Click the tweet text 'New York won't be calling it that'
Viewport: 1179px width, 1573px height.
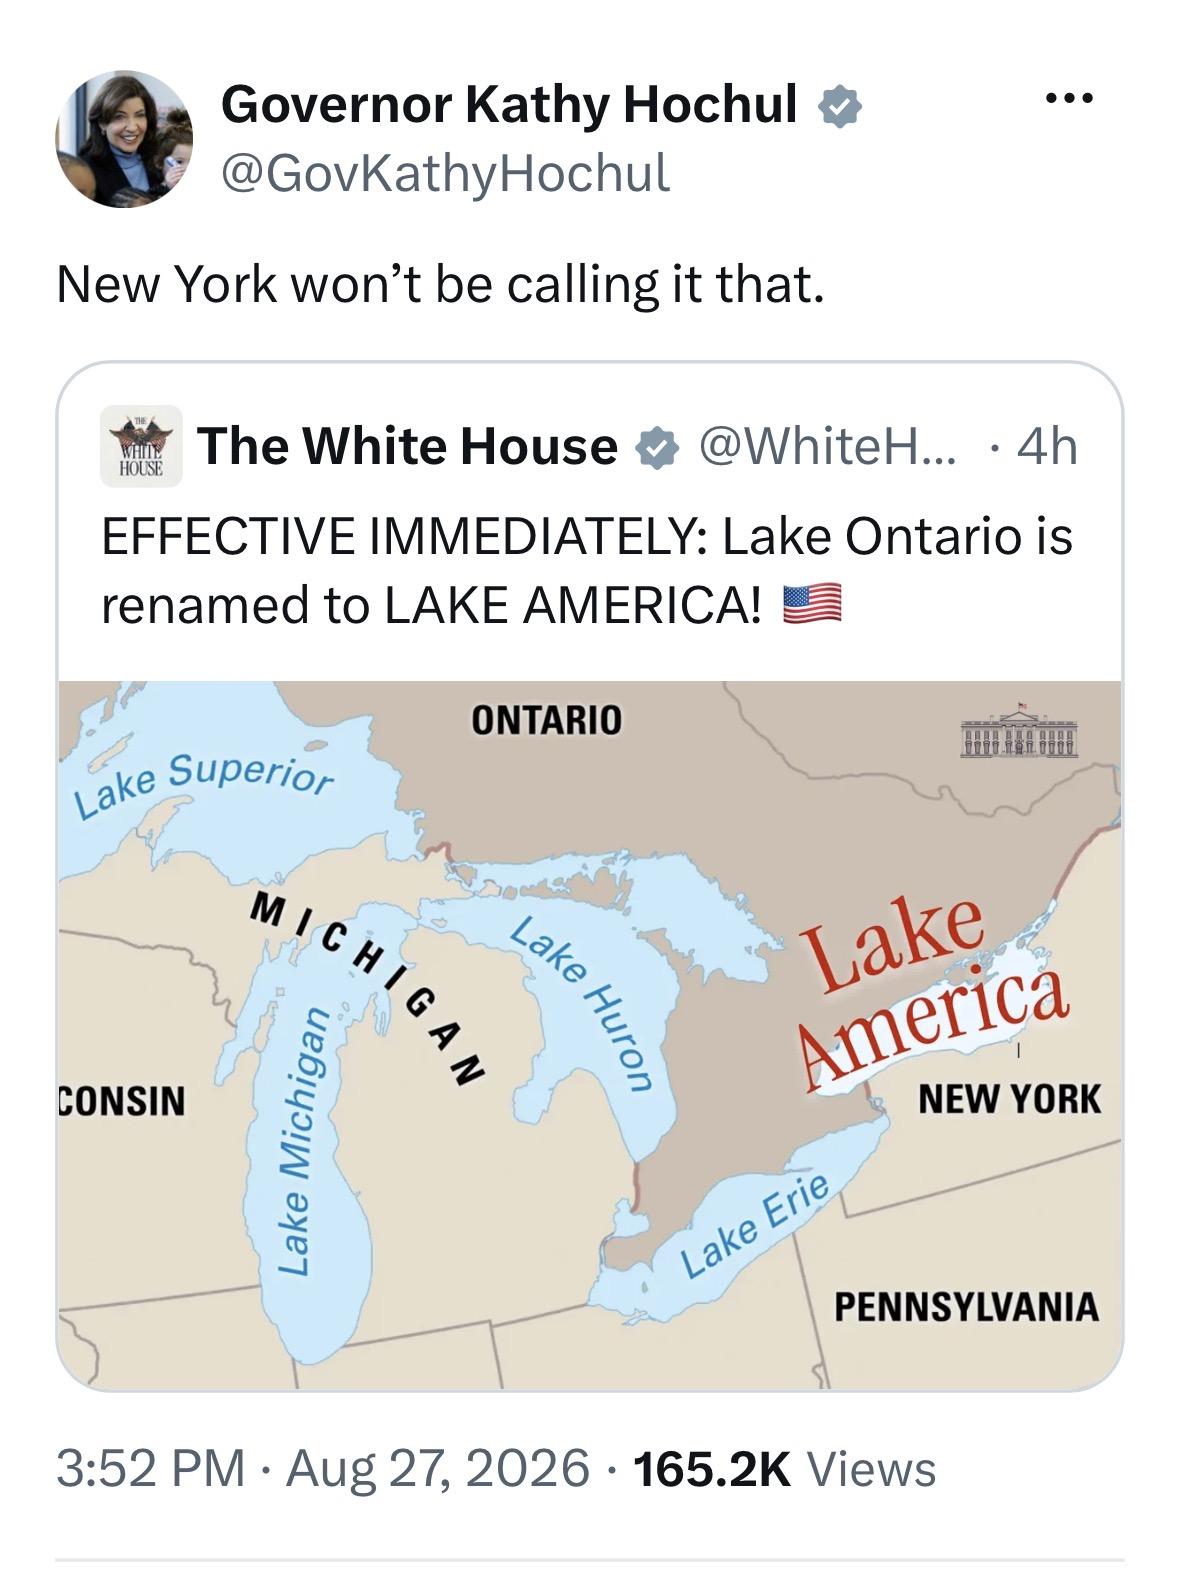pos(442,285)
